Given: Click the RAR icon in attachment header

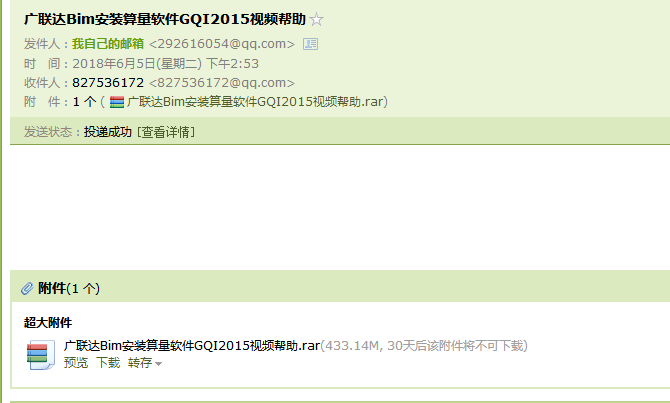Looking at the screenshot, I should (x=117, y=102).
